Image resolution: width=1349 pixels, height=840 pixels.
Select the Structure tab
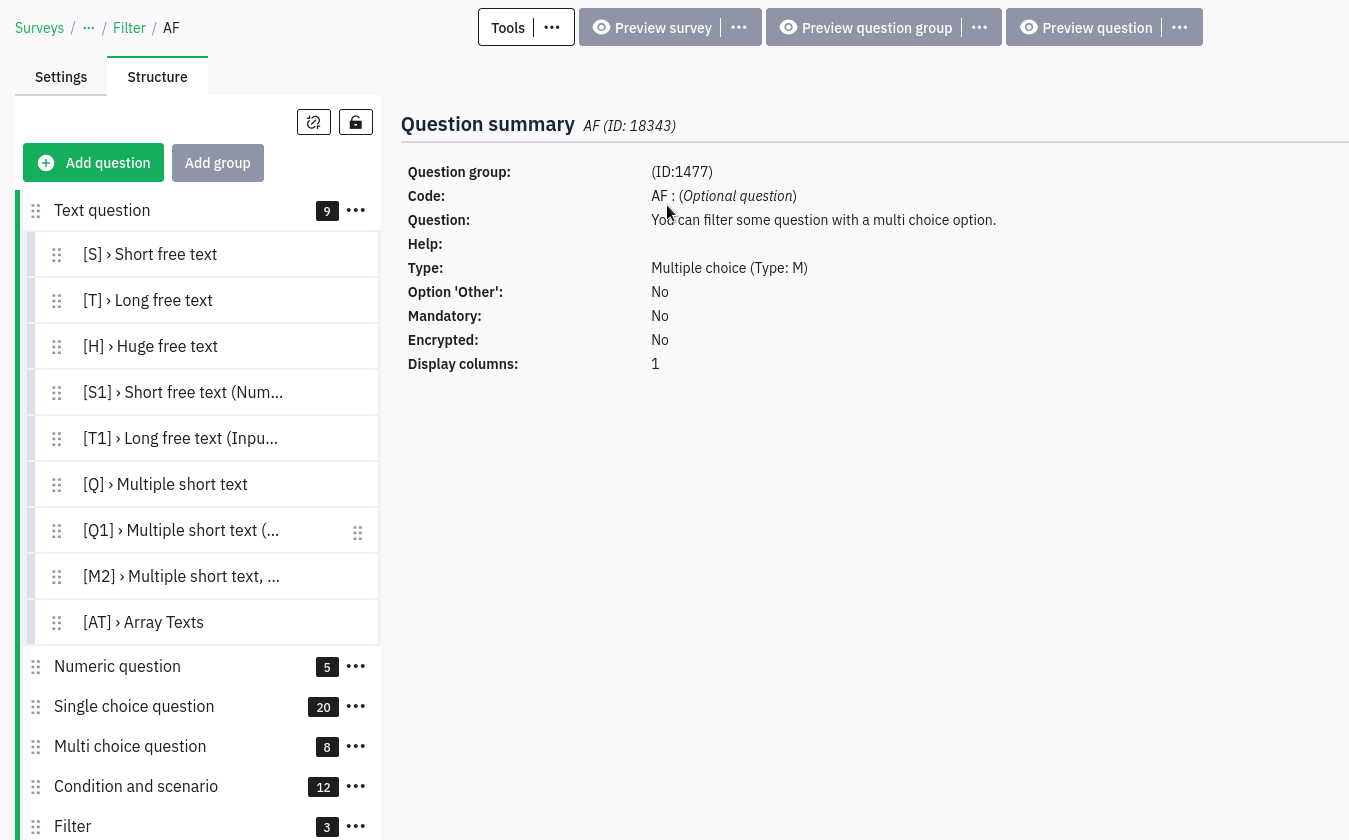click(x=157, y=77)
